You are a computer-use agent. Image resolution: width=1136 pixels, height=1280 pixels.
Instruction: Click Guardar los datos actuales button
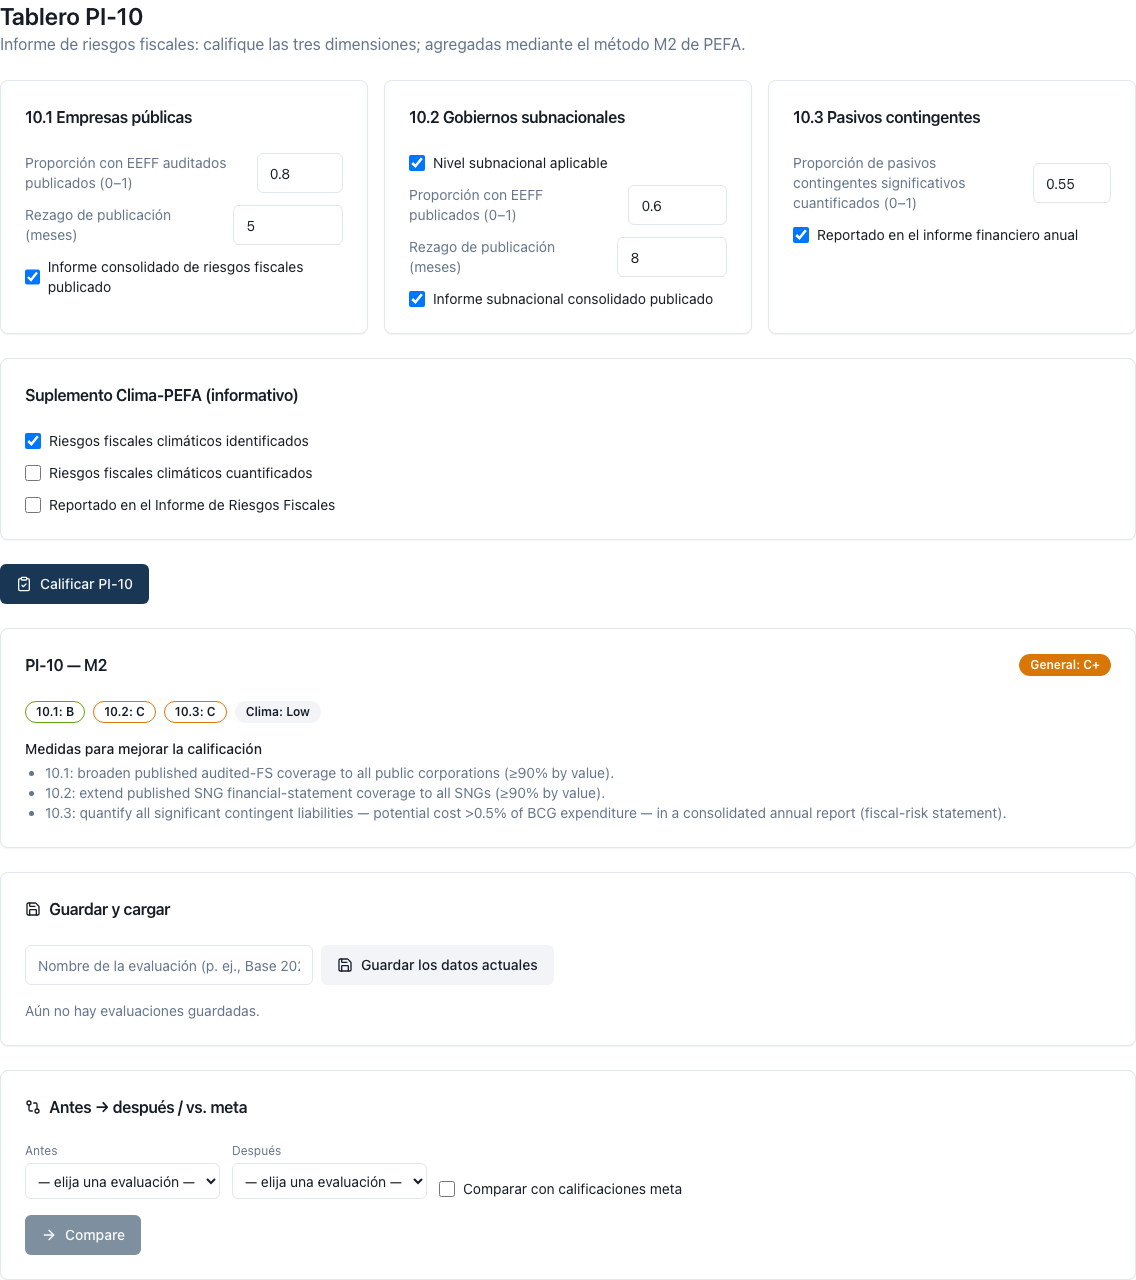[437, 965]
